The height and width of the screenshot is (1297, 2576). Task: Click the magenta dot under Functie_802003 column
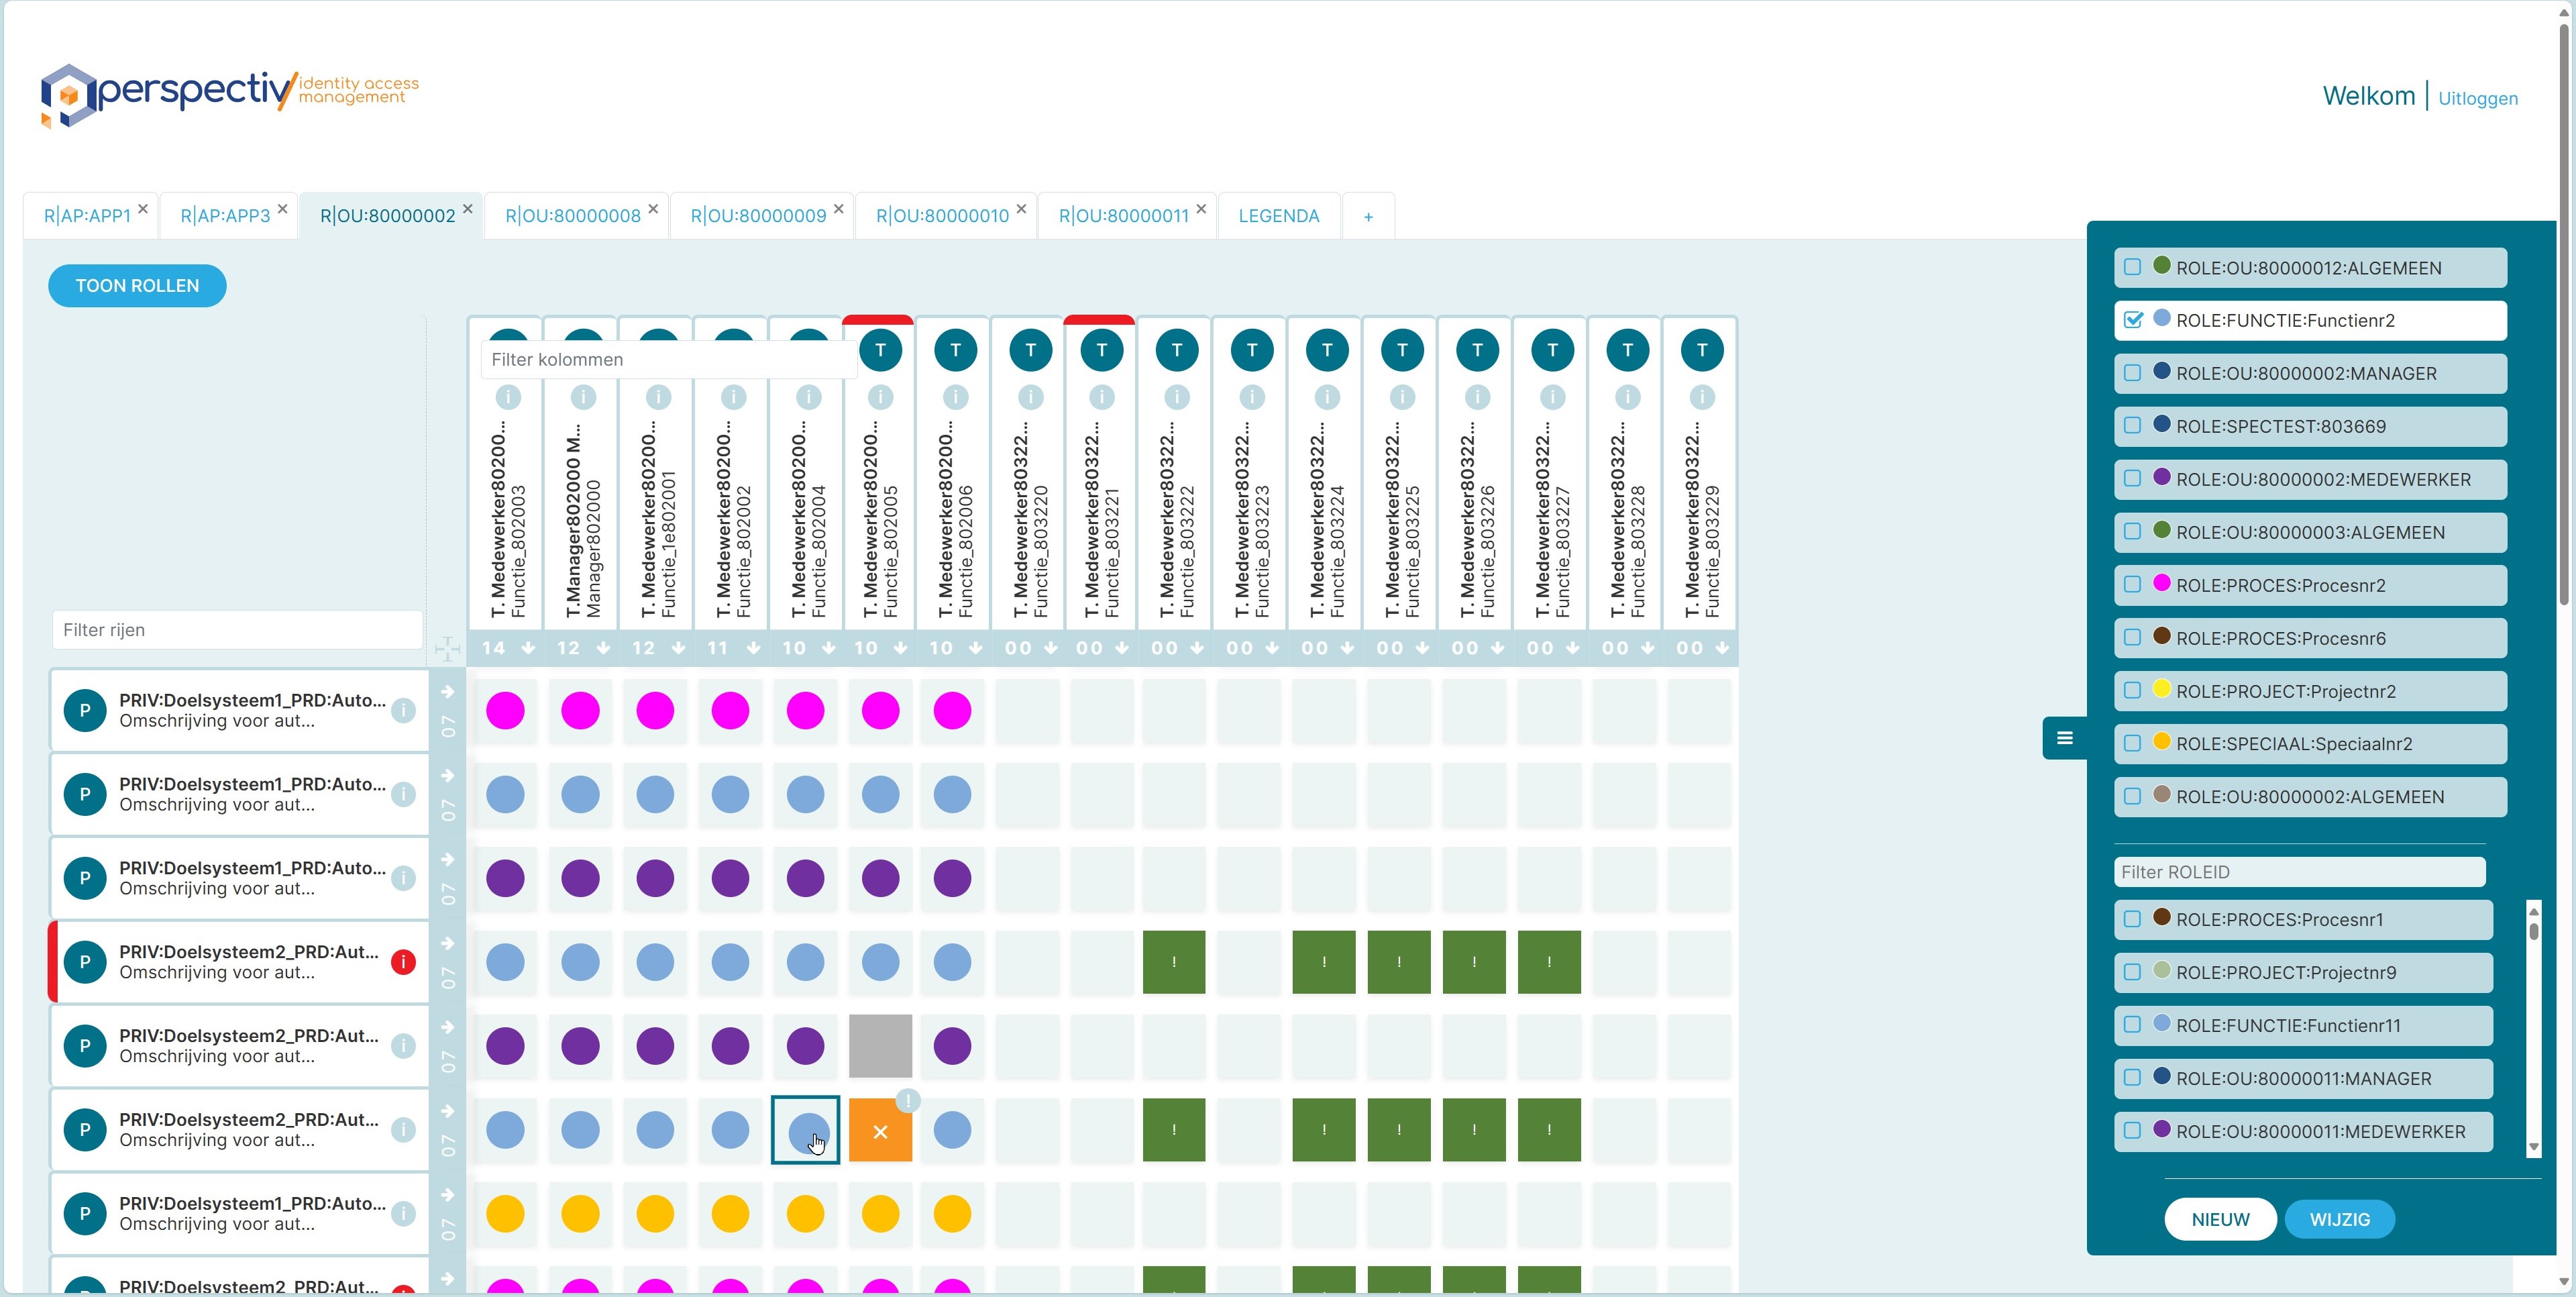[505, 710]
